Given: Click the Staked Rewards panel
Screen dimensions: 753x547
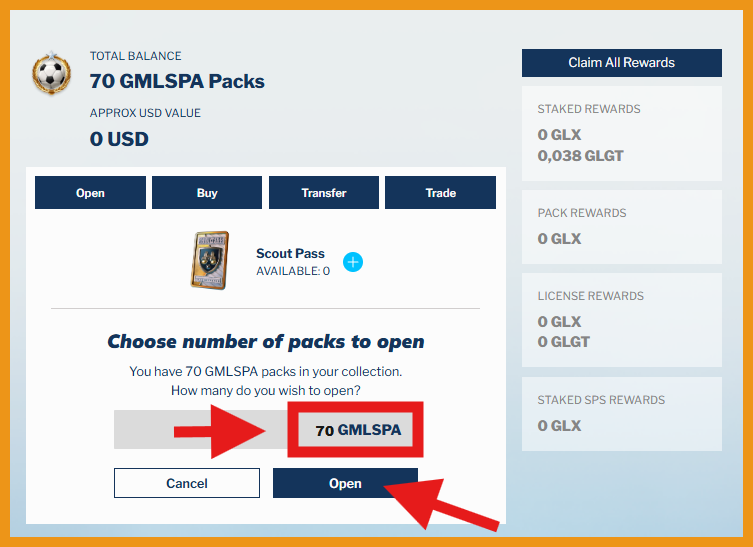Looking at the screenshot, I should (x=621, y=130).
